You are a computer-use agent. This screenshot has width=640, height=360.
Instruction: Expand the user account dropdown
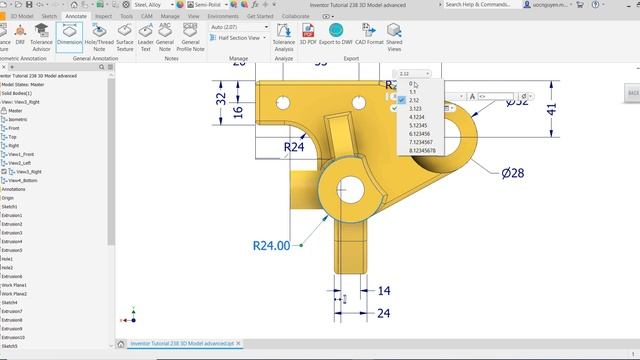pyautogui.click(x=571, y=4)
